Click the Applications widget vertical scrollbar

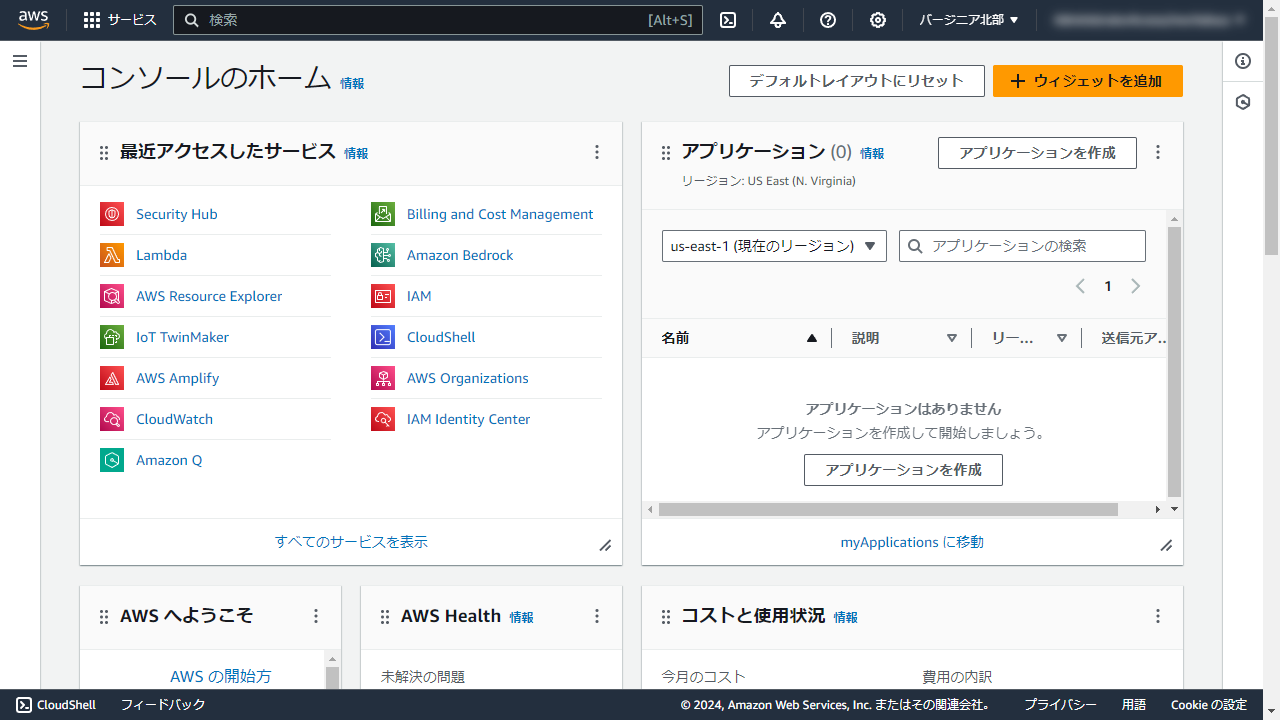(1174, 361)
